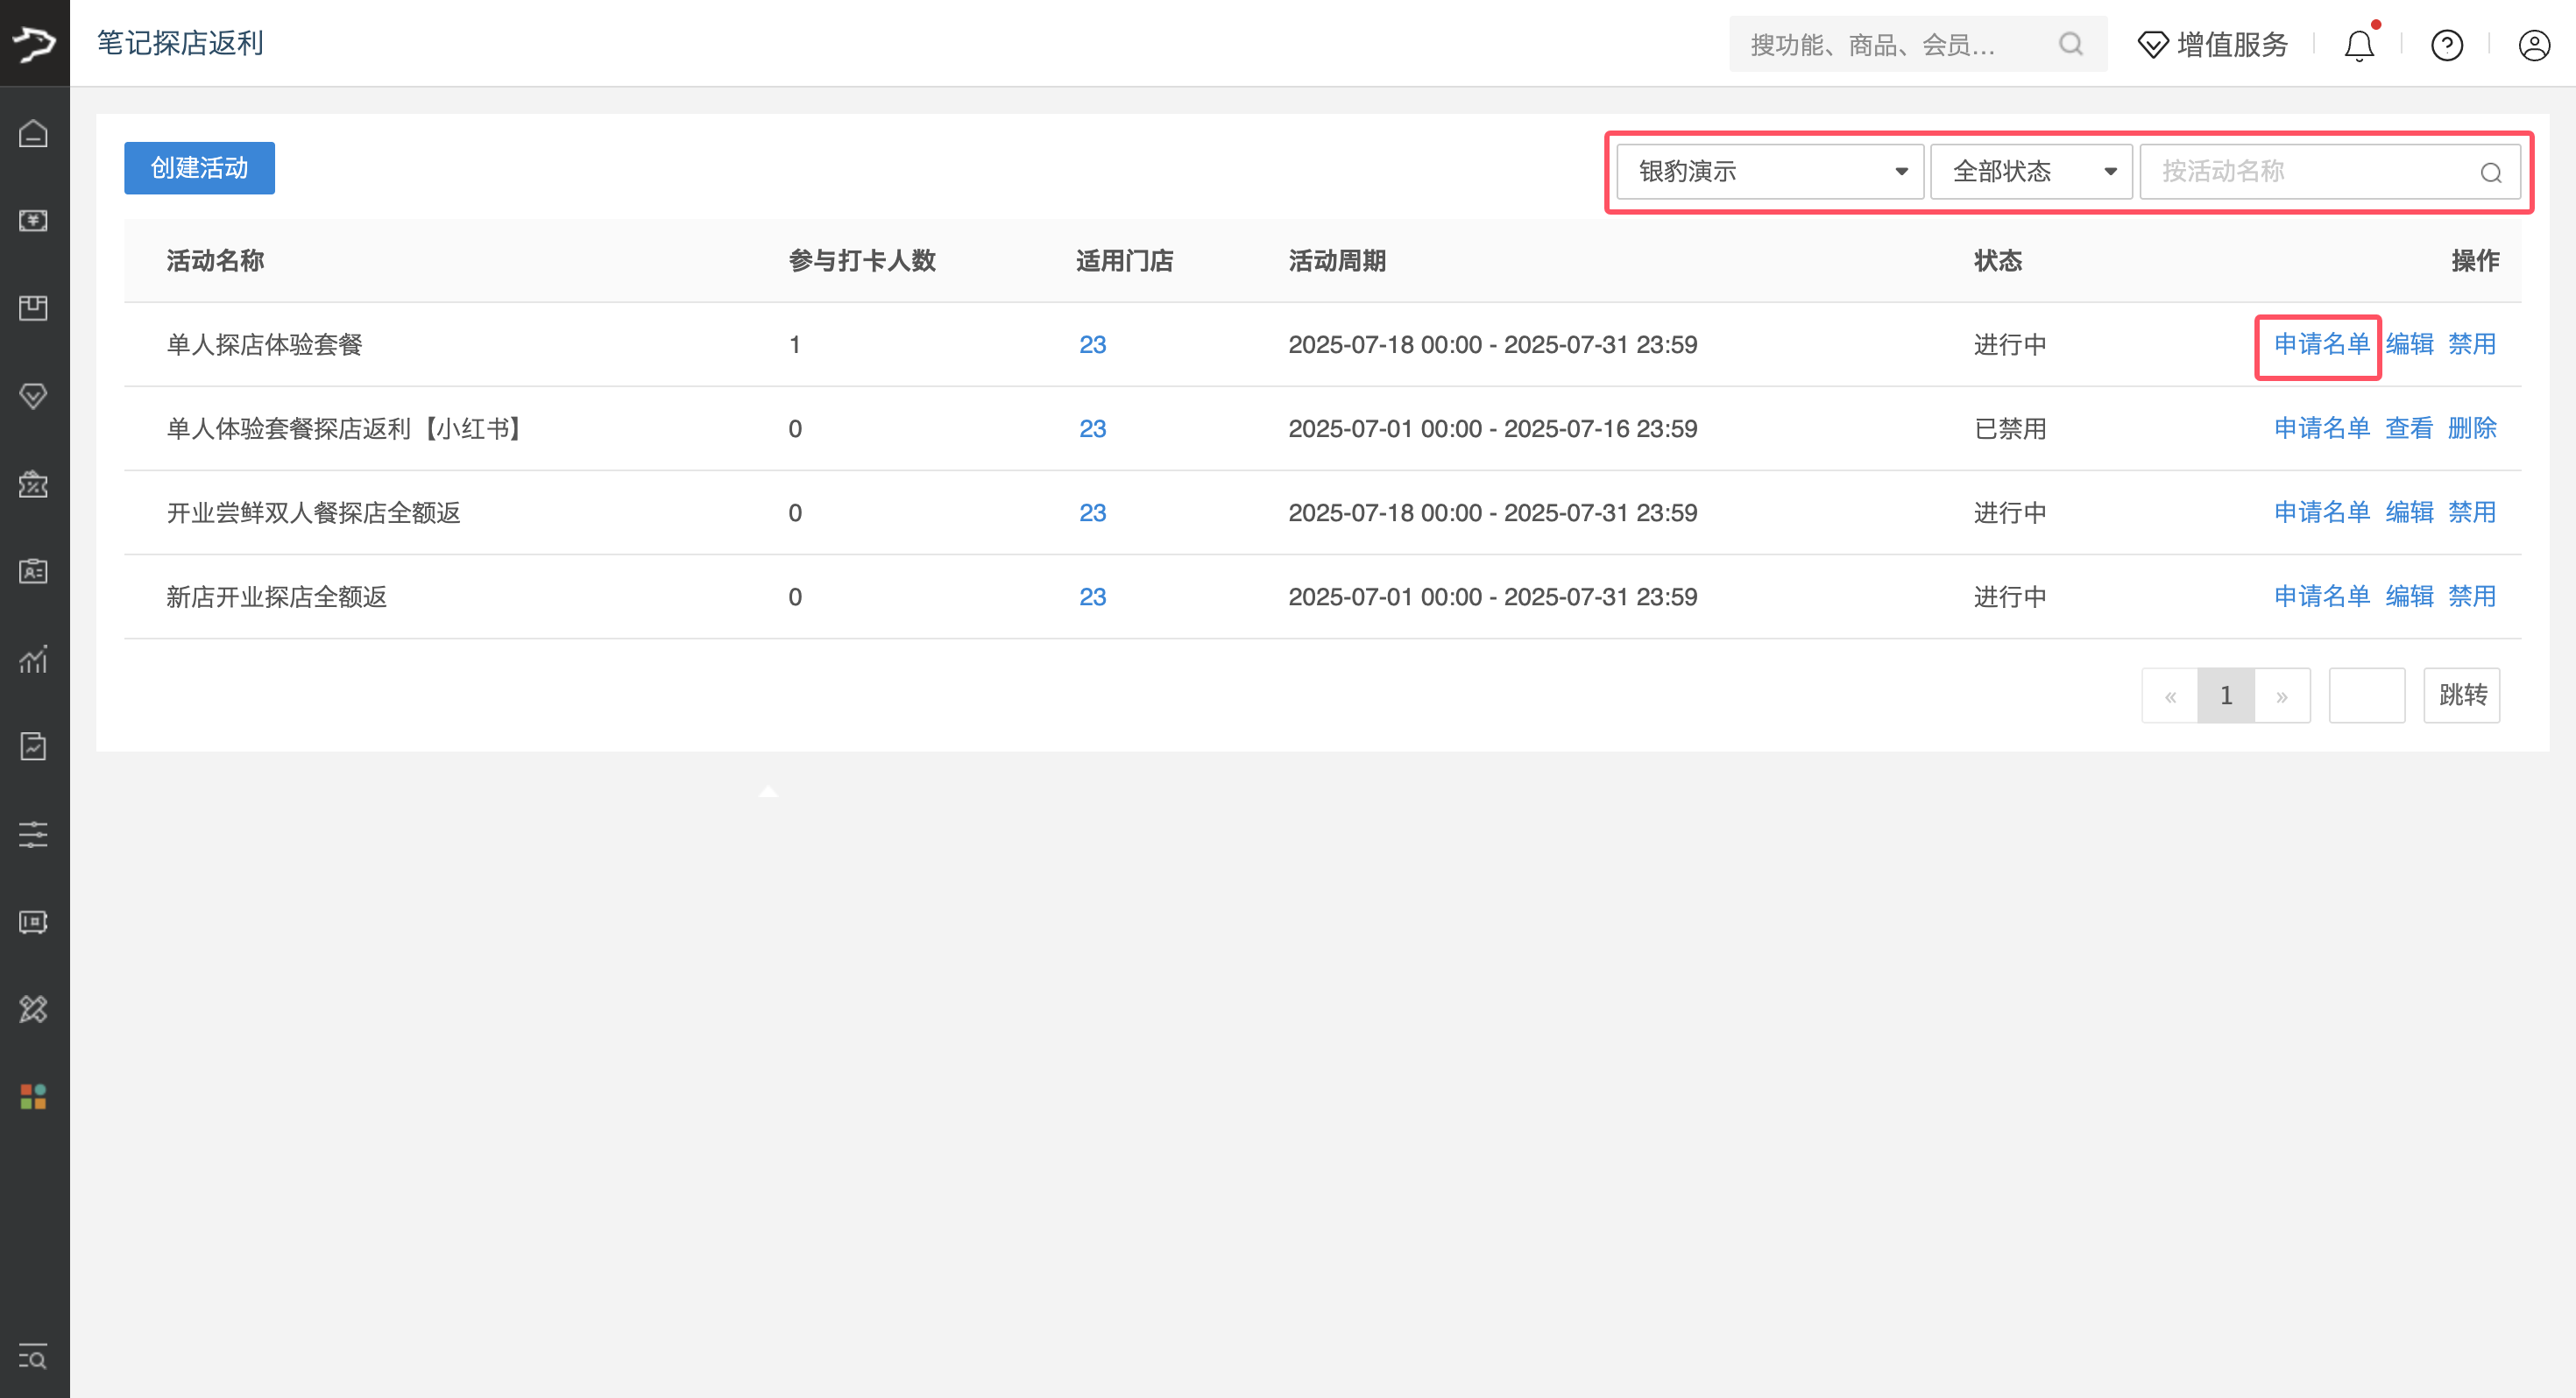2576x1398 pixels.
Task: Click the 创建活动 button
Action: [x=199, y=168]
